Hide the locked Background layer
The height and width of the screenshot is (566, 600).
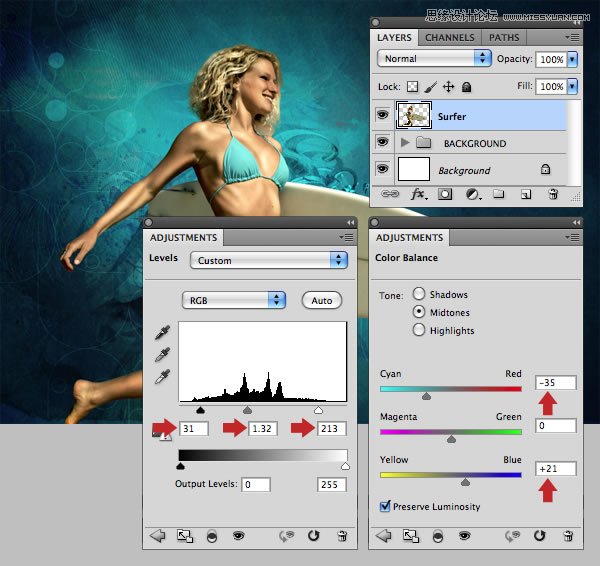(x=382, y=169)
